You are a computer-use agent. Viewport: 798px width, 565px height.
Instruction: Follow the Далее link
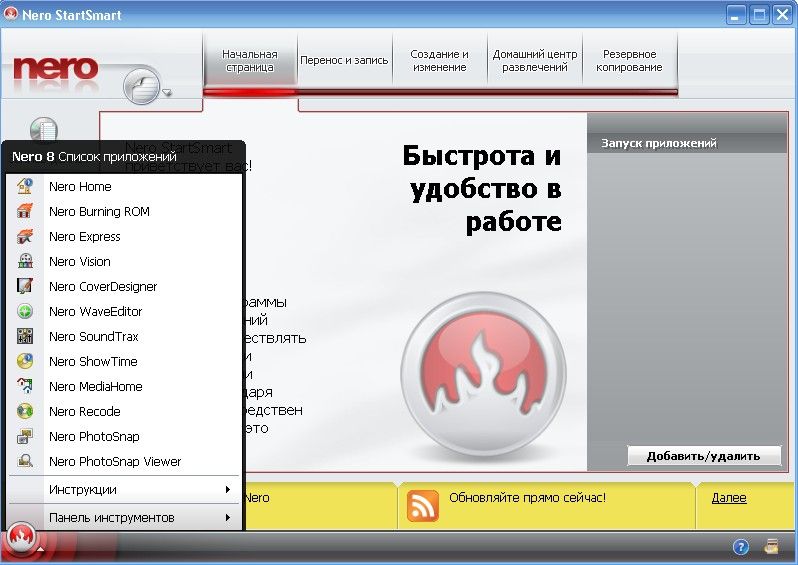pos(729,497)
